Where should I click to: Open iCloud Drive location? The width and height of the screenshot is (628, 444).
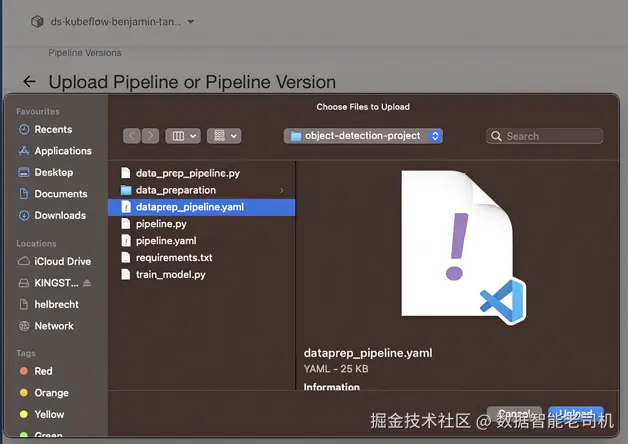[55, 261]
